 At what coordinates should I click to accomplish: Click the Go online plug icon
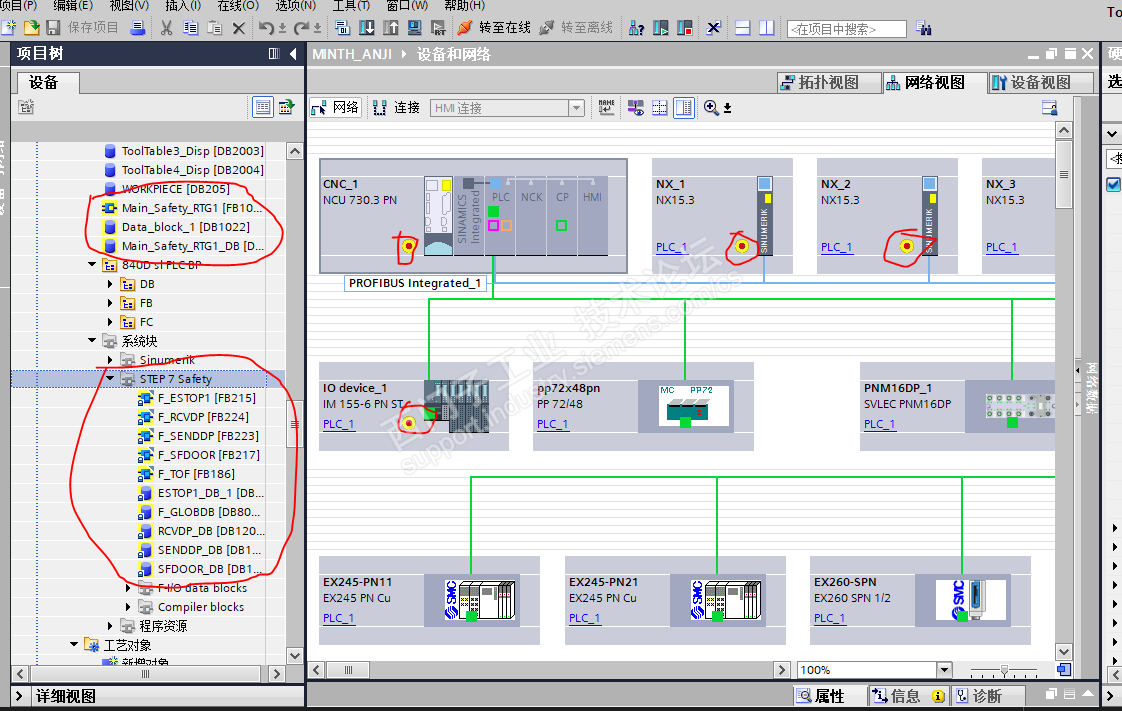[x=465, y=28]
